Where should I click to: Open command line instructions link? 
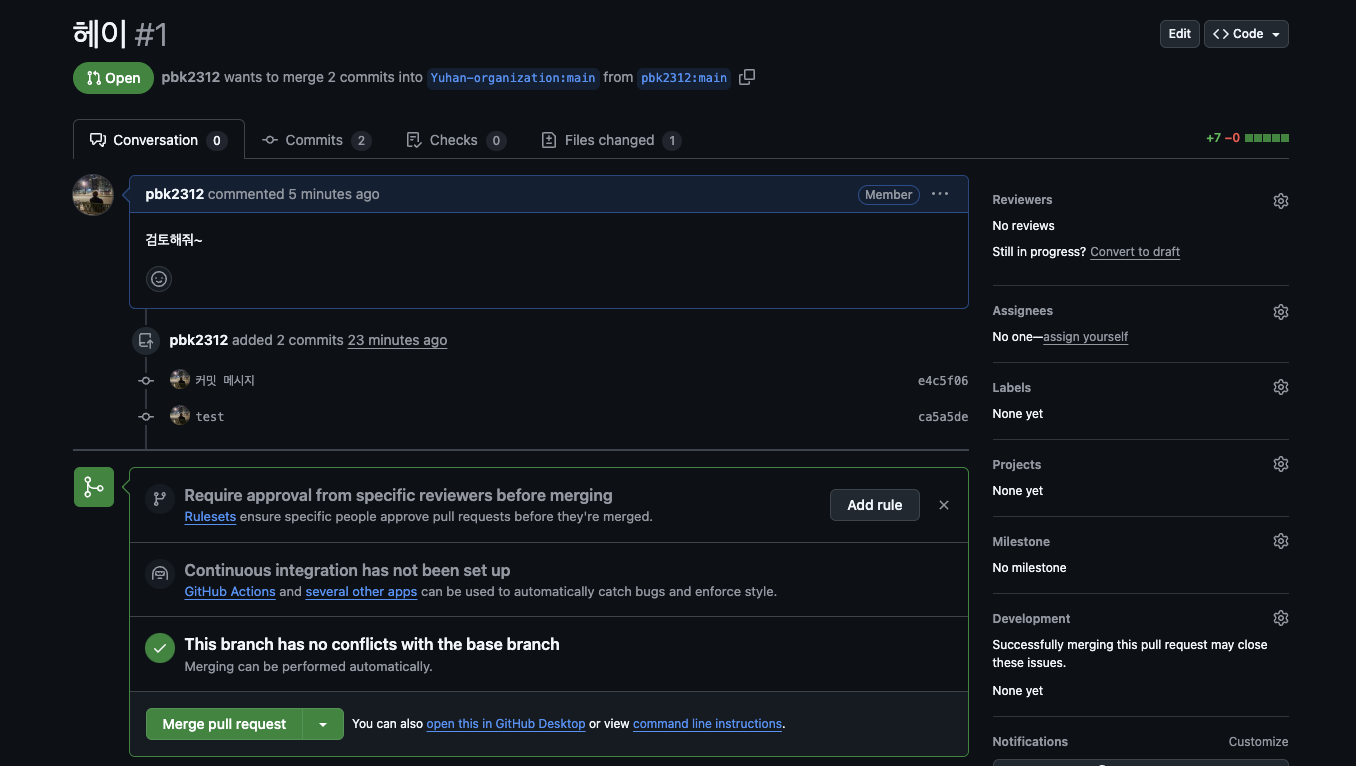coord(707,724)
